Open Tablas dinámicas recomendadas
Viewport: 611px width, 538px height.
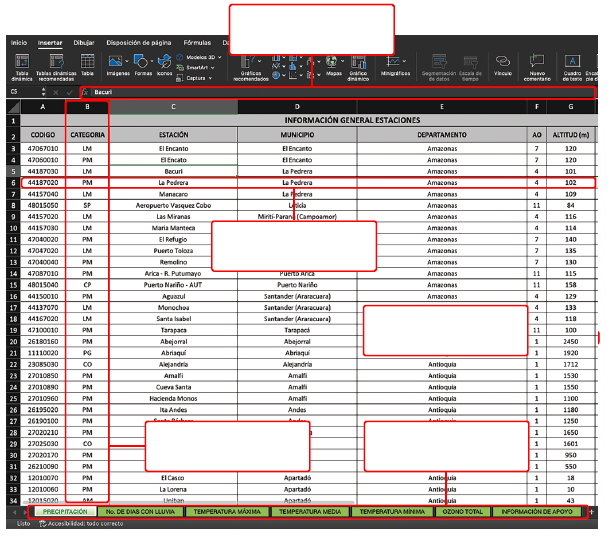[x=56, y=62]
